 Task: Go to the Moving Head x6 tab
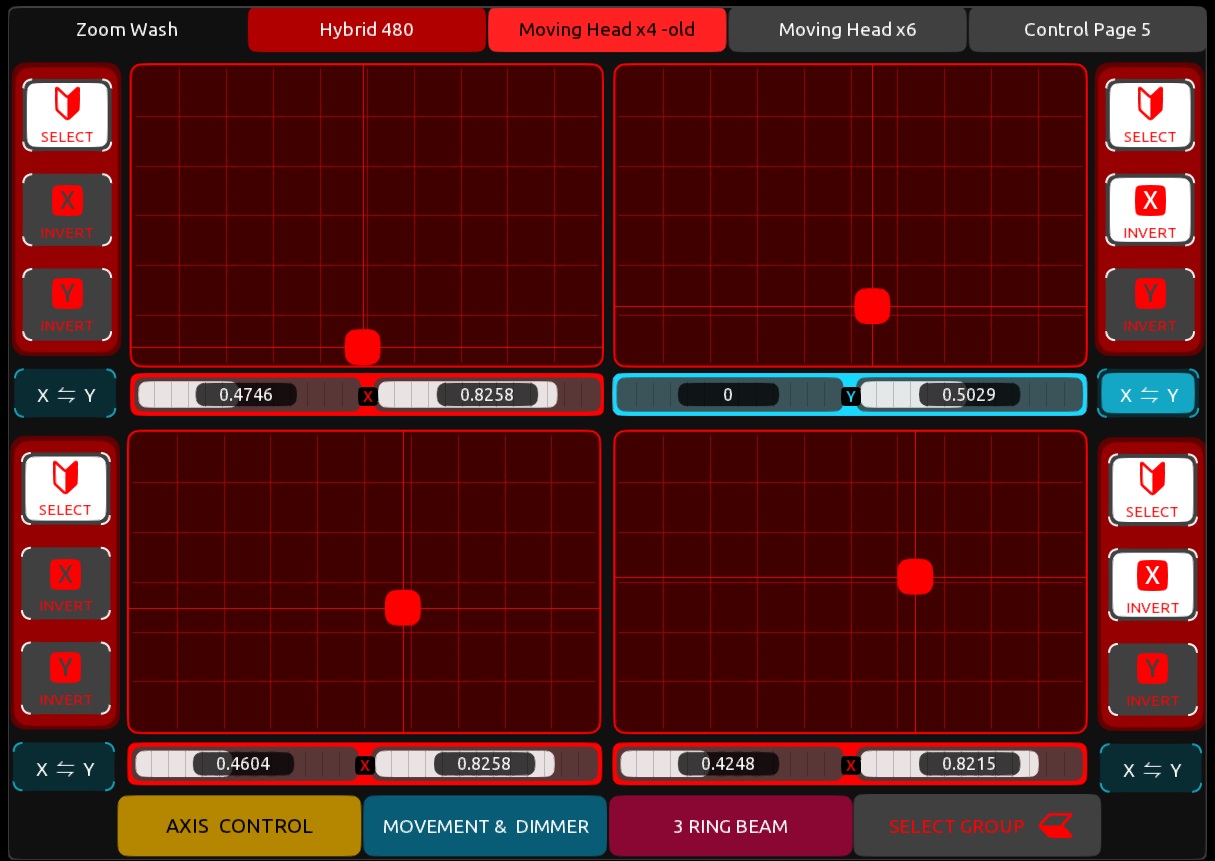point(847,30)
